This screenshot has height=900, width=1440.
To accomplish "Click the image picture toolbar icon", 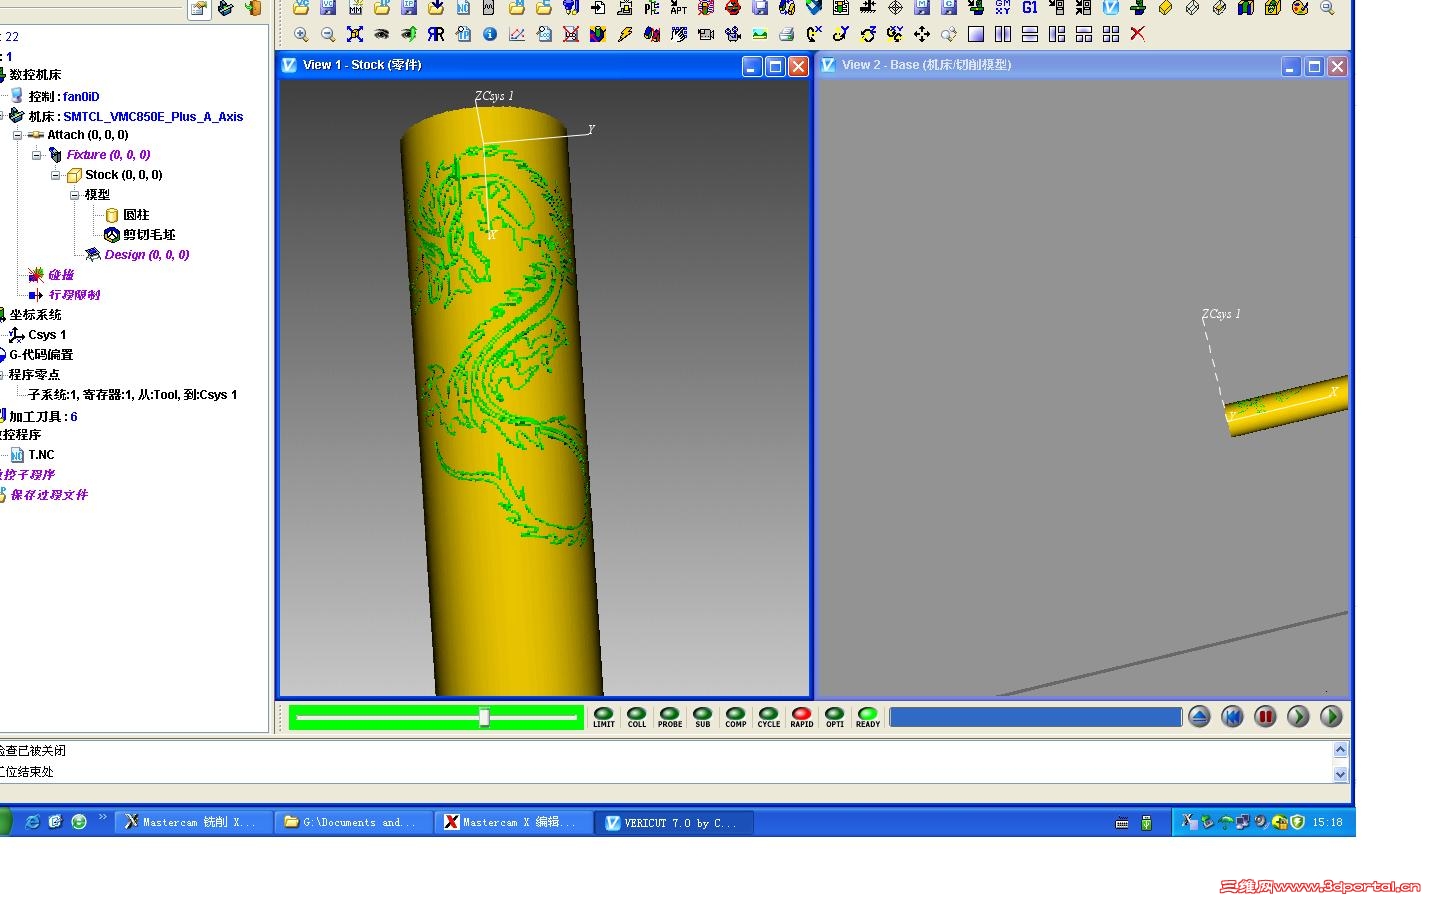I will click(760, 34).
